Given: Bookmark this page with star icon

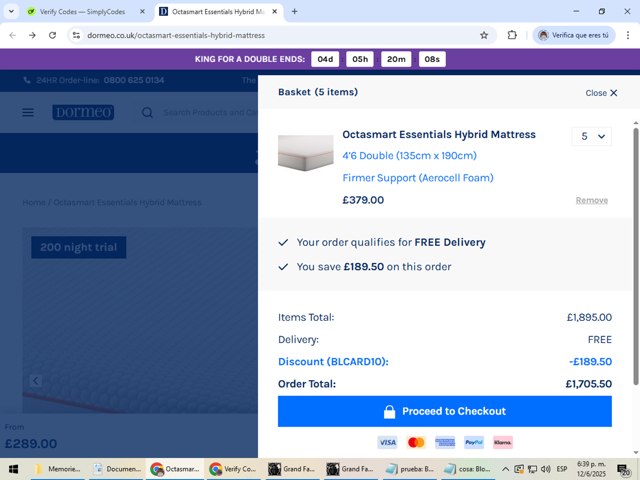Looking at the screenshot, I should point(484,36).
